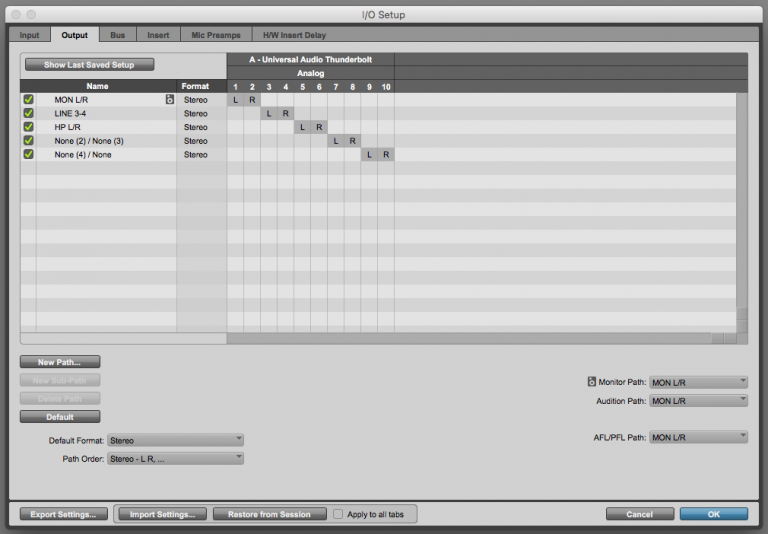Cancel the I/O Setup dialog

tap(639, 514)
